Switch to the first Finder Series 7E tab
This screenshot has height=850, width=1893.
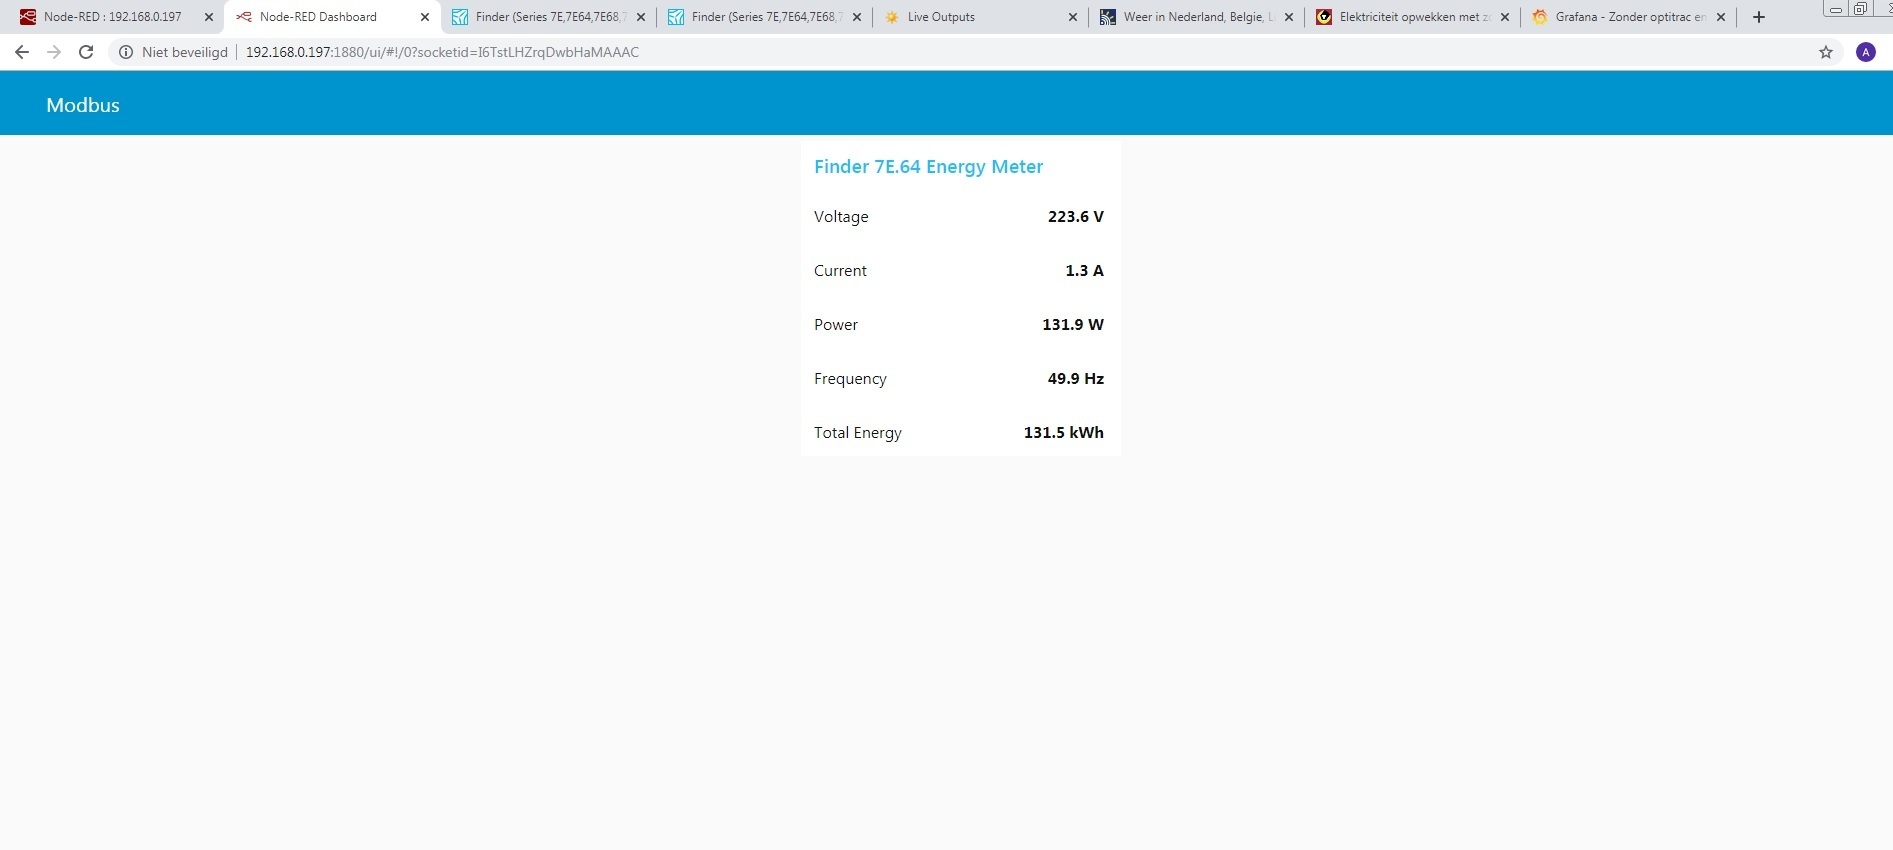(546, 17)
